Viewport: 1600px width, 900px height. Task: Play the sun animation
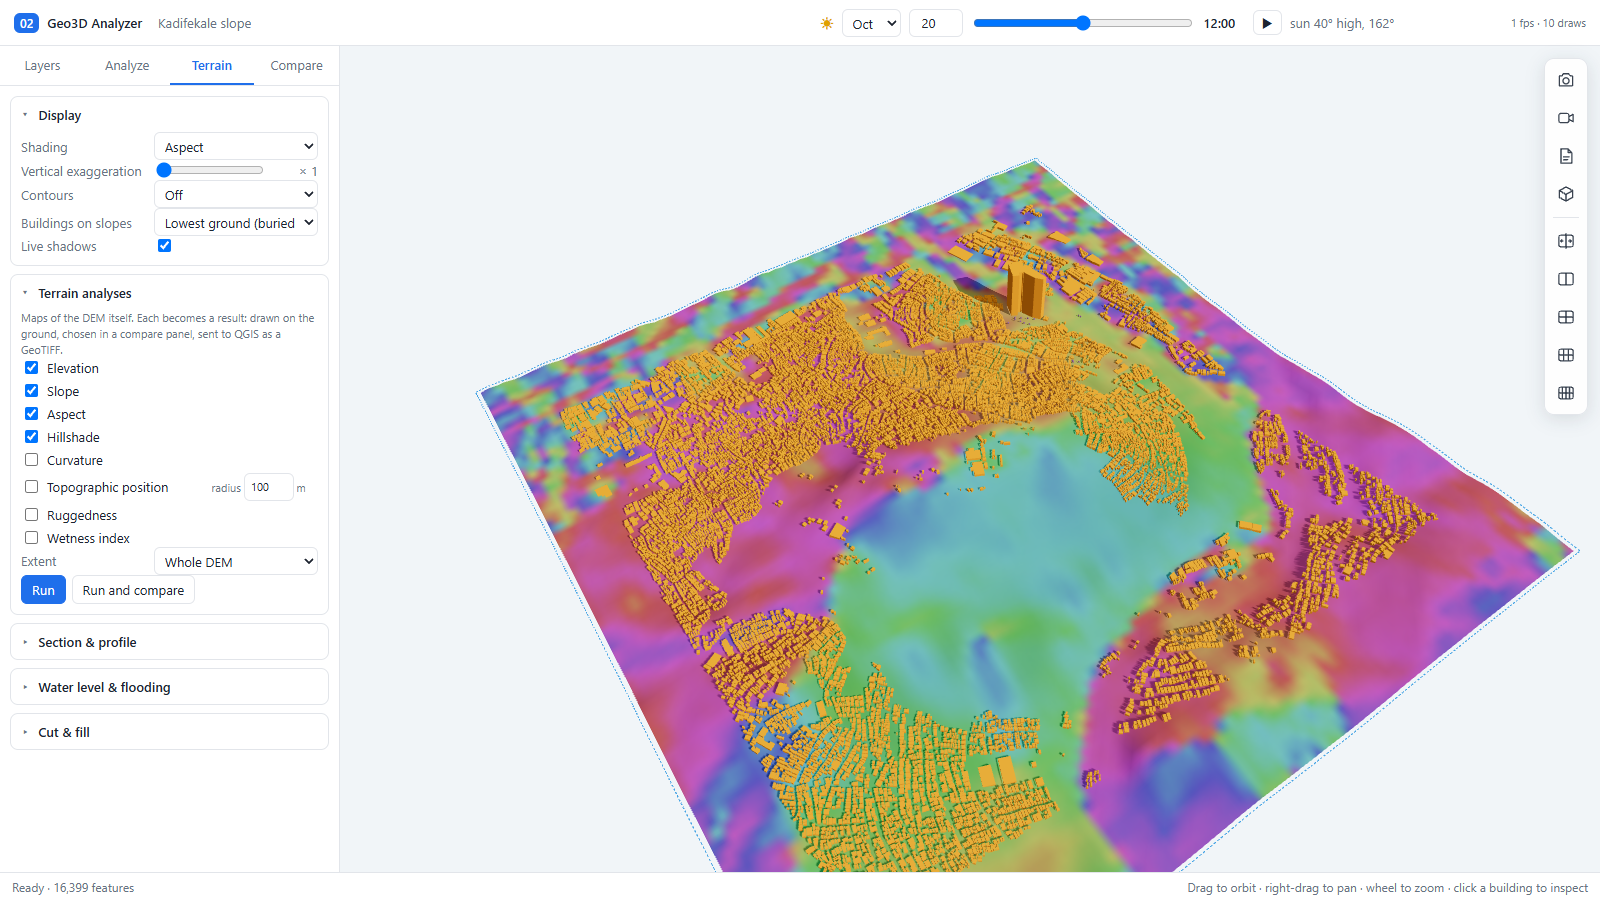pyautogui.click(x=1267, y=23)
